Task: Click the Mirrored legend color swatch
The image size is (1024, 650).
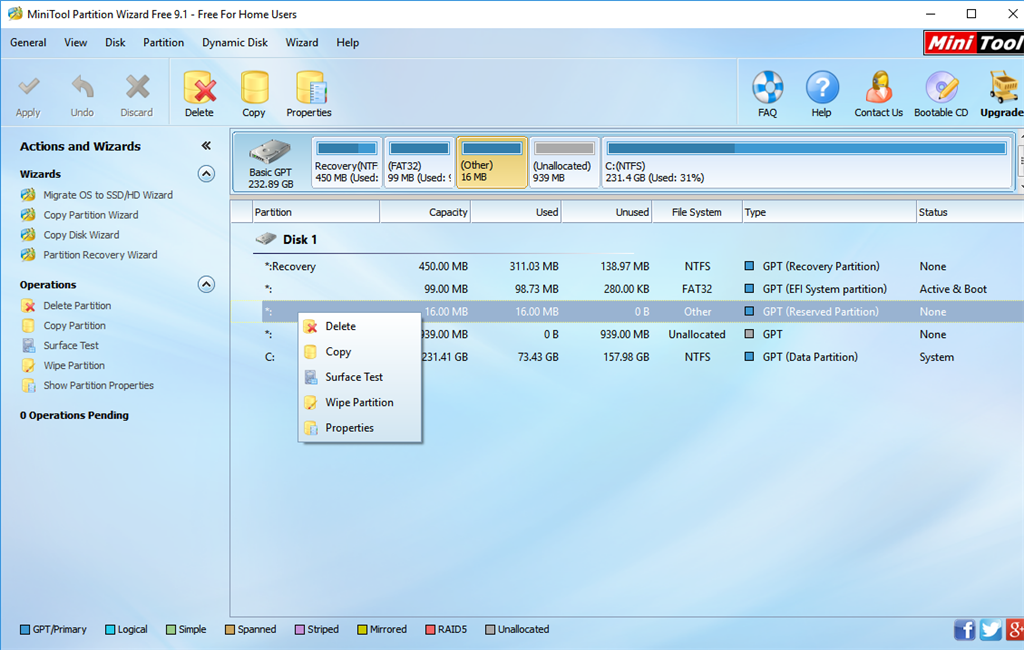Action: point(362,630)
